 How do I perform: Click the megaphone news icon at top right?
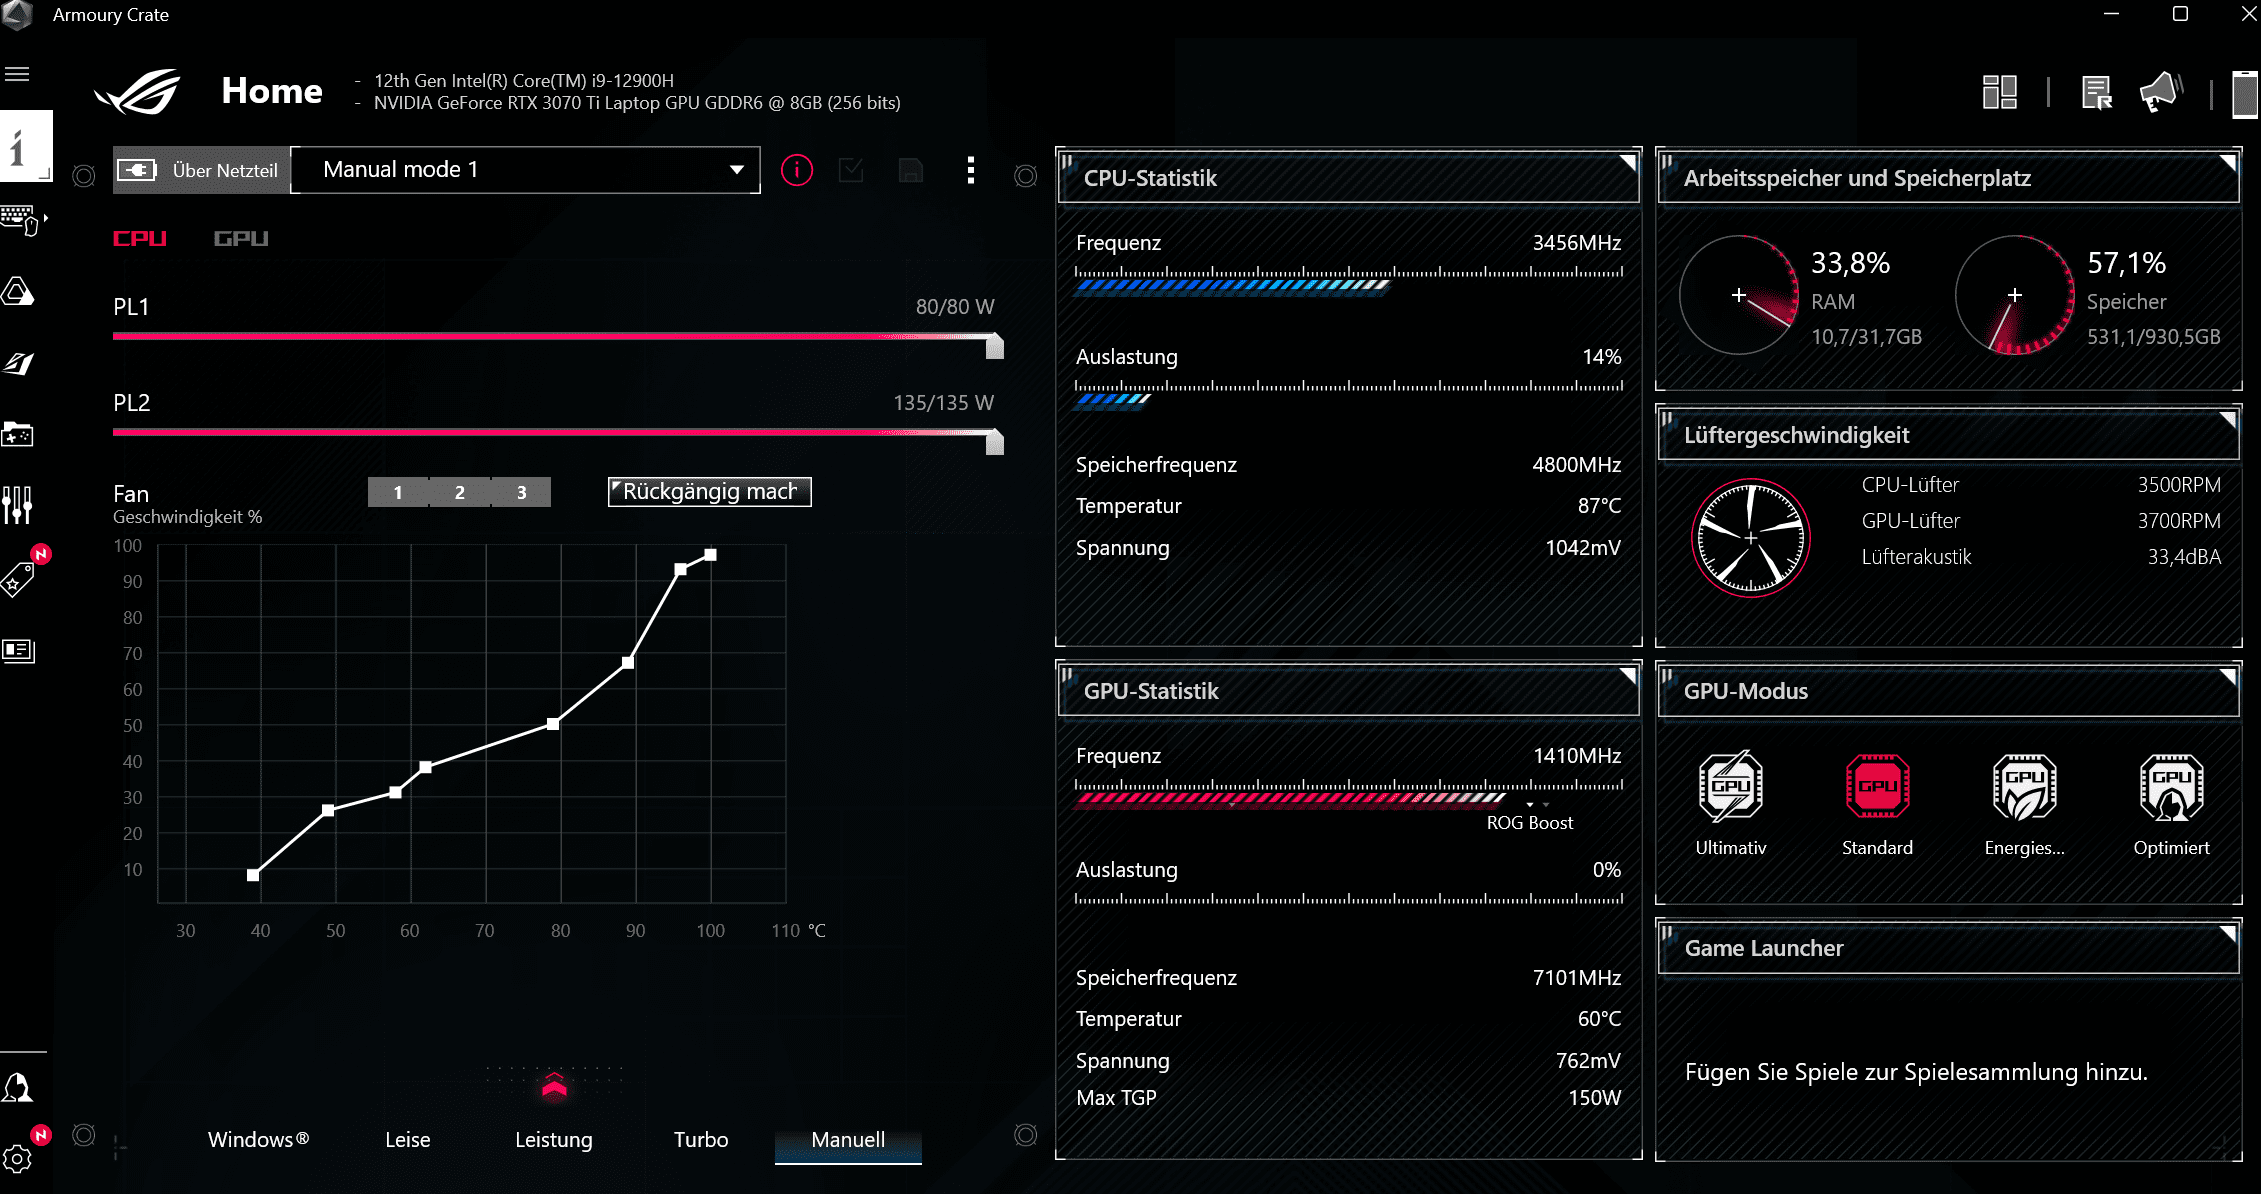(x=2160, y=93)
